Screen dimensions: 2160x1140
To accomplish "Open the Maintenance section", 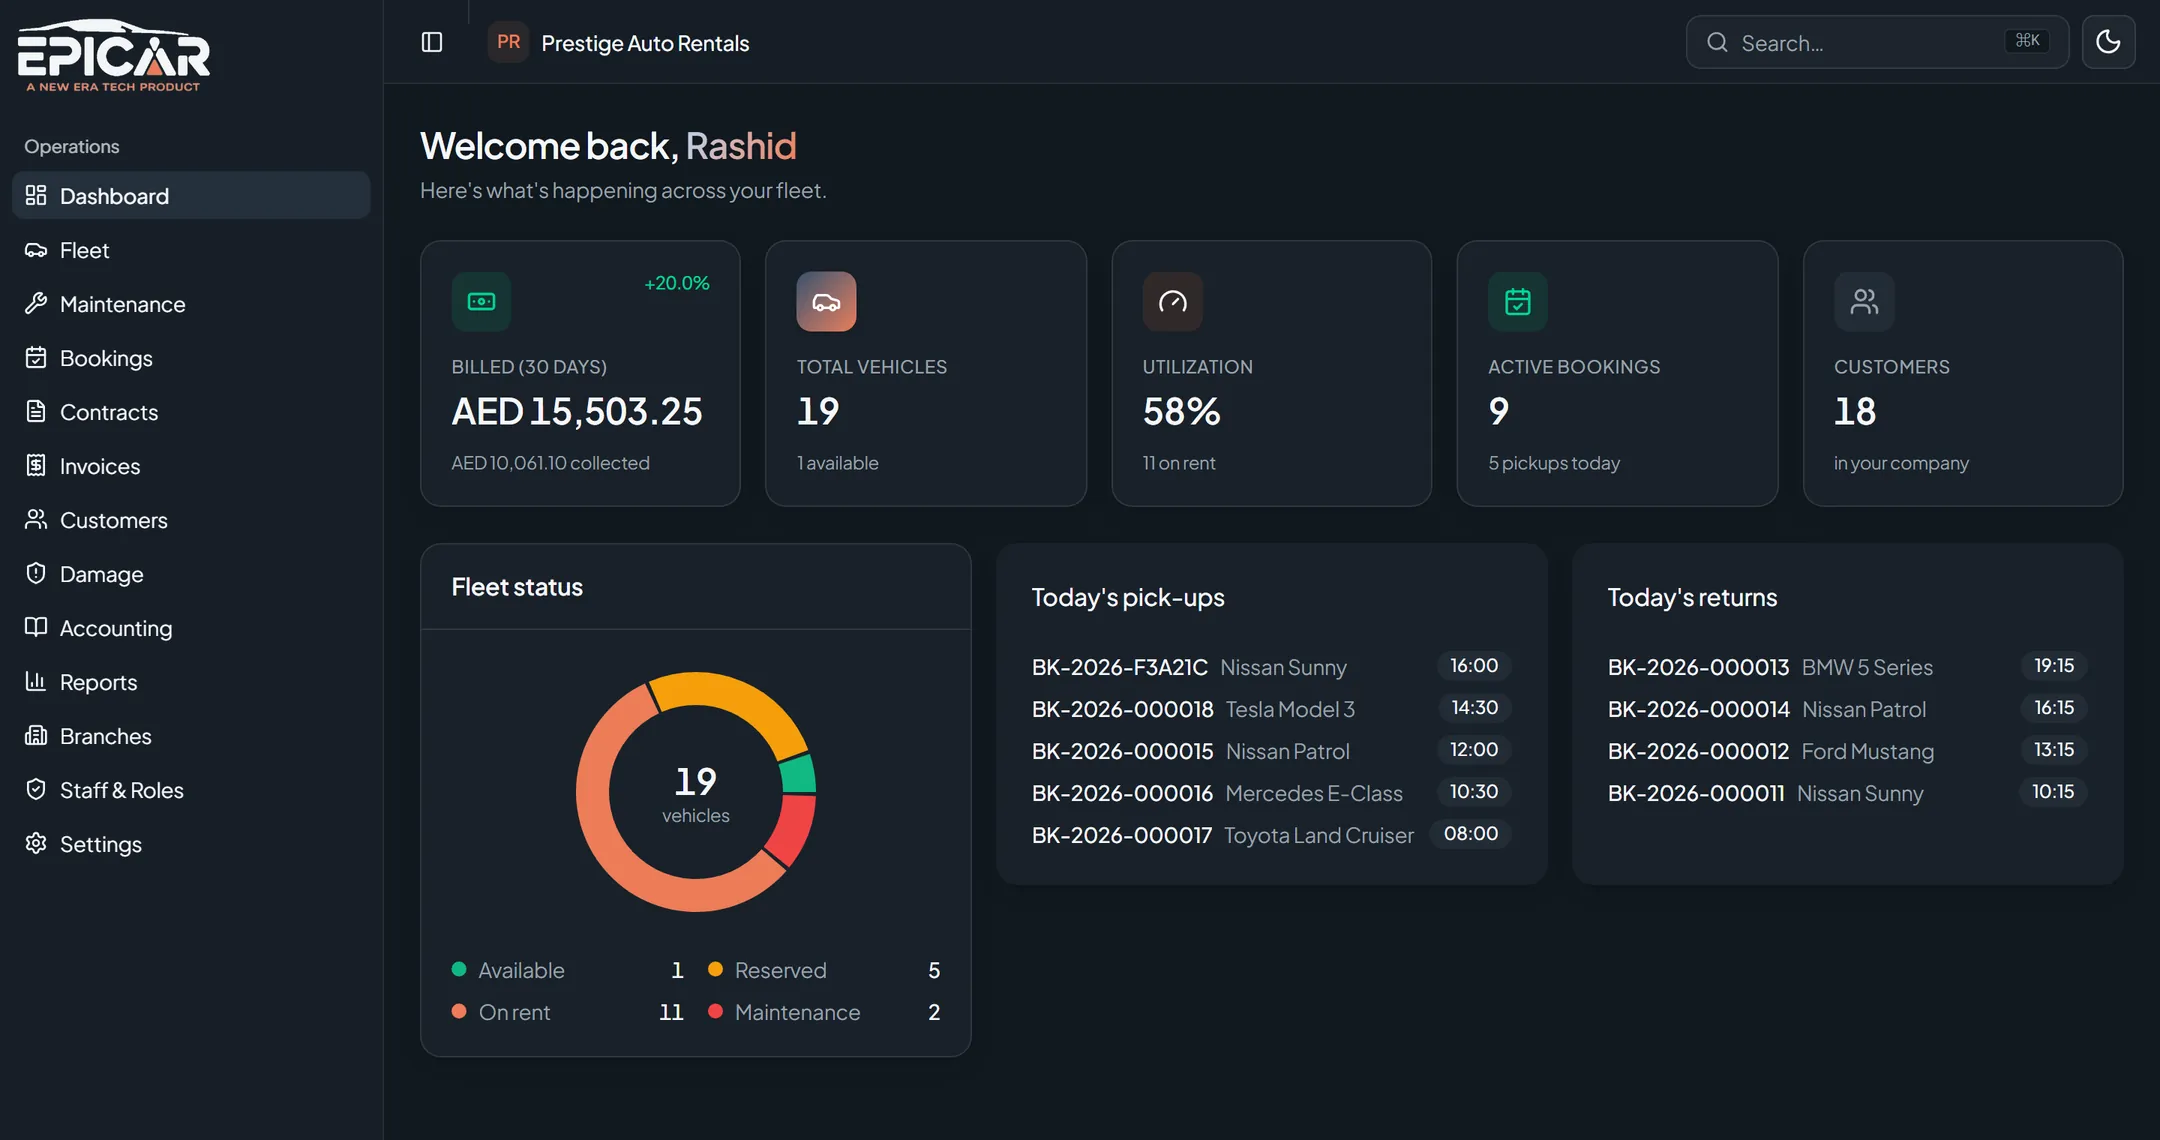I will coord(191,304).
